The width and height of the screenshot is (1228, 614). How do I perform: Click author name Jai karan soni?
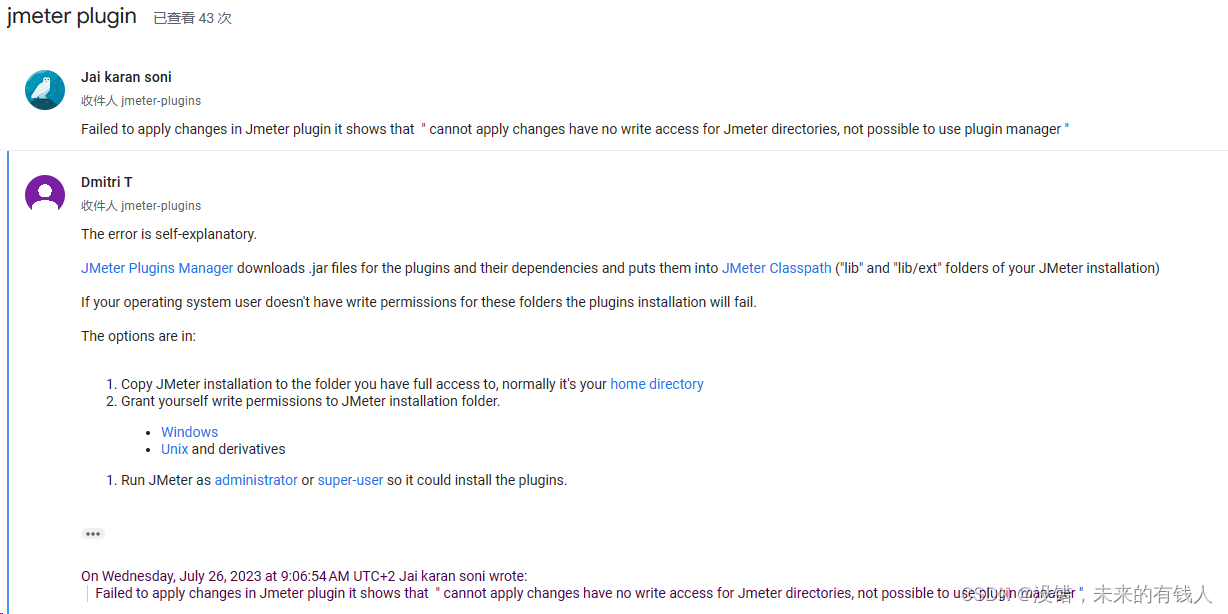click(x=126, y=77)
